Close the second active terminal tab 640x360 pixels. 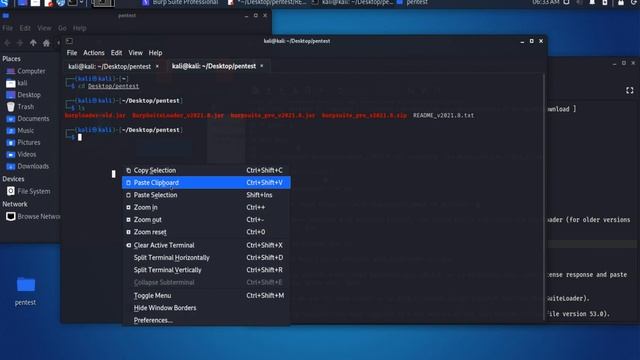(x=262, y=66)
